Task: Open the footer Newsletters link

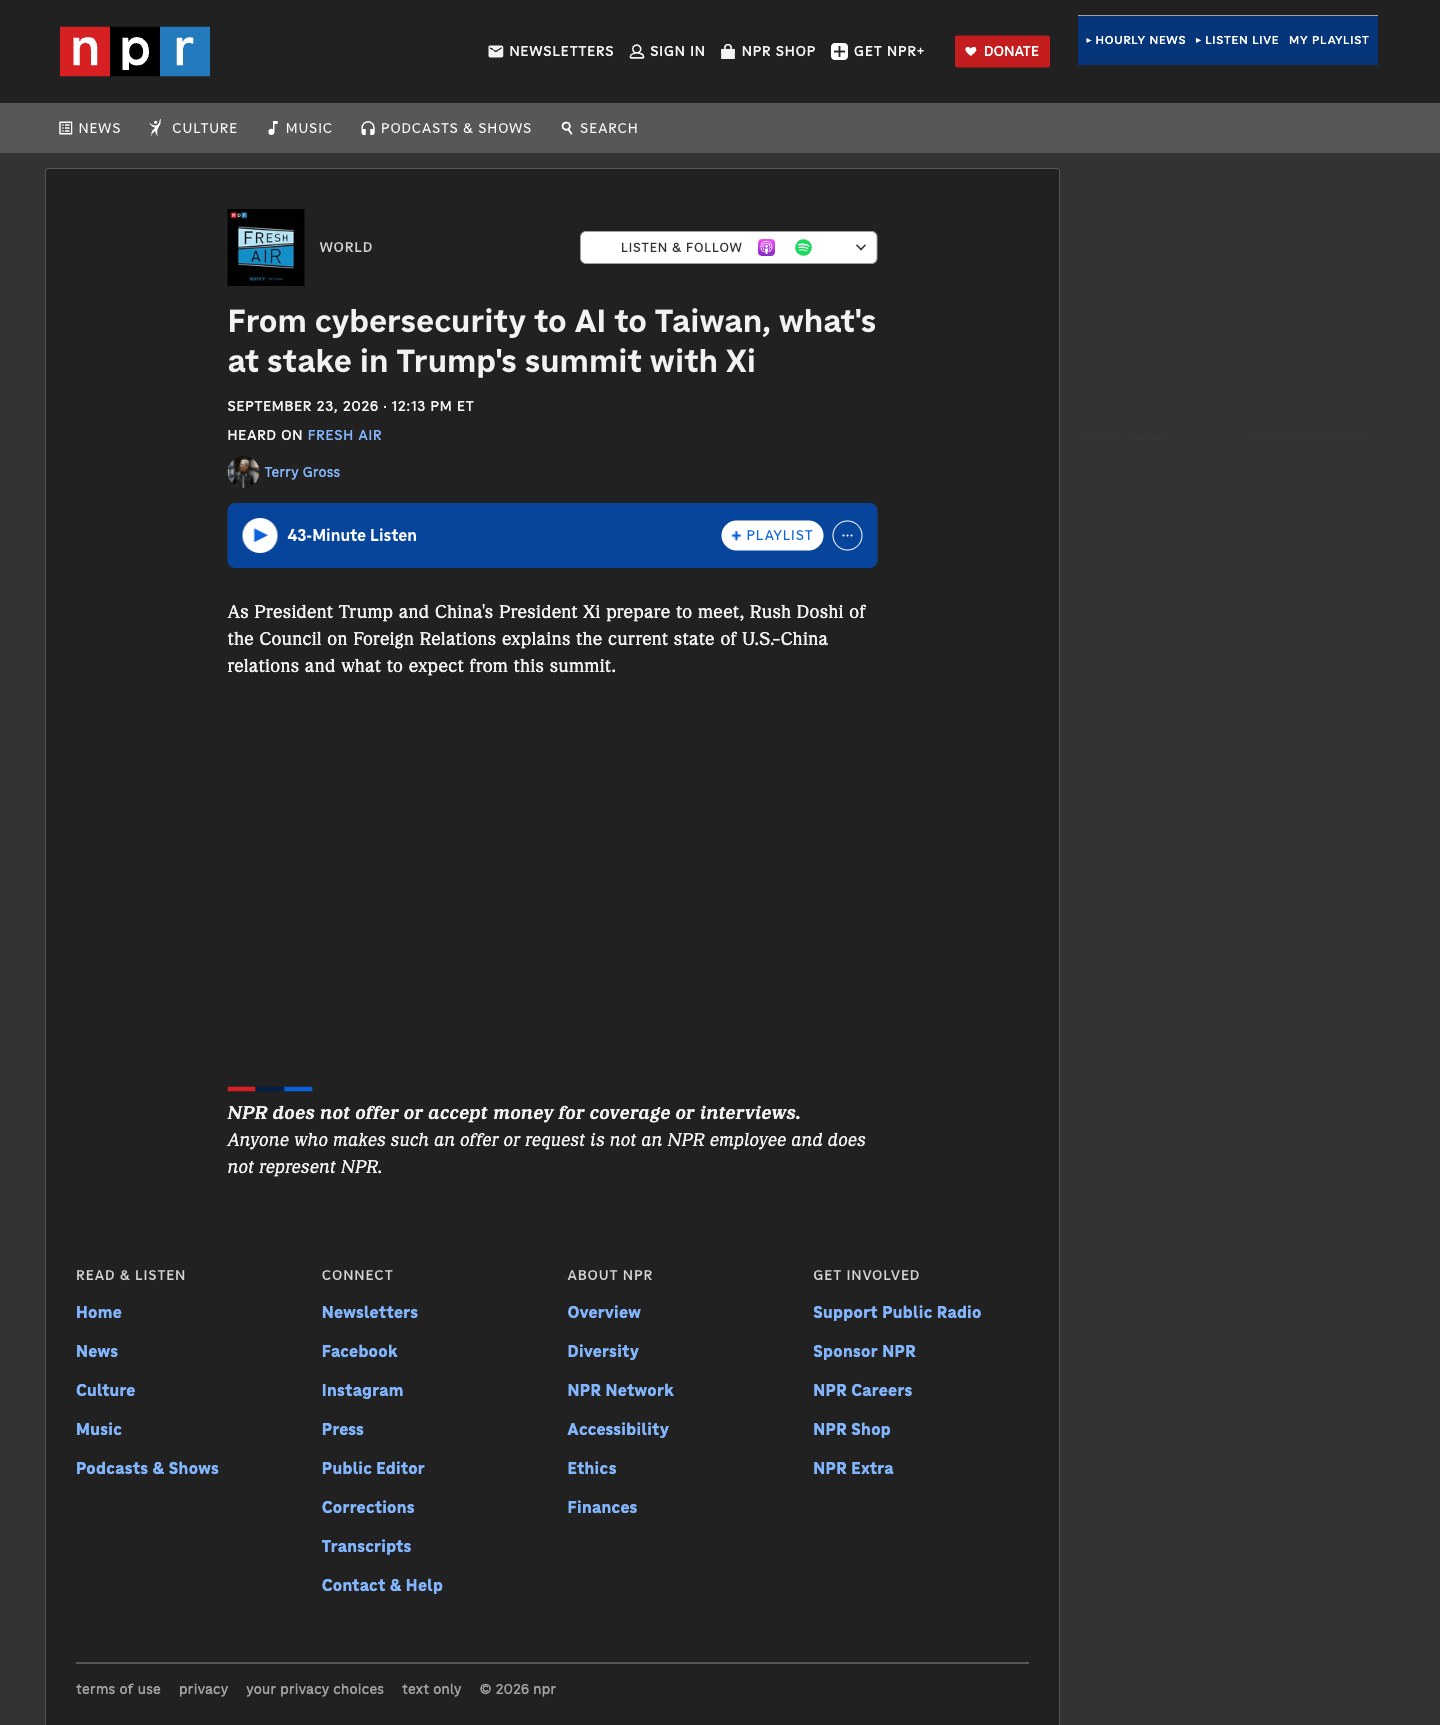Action: coord(370,1312)
